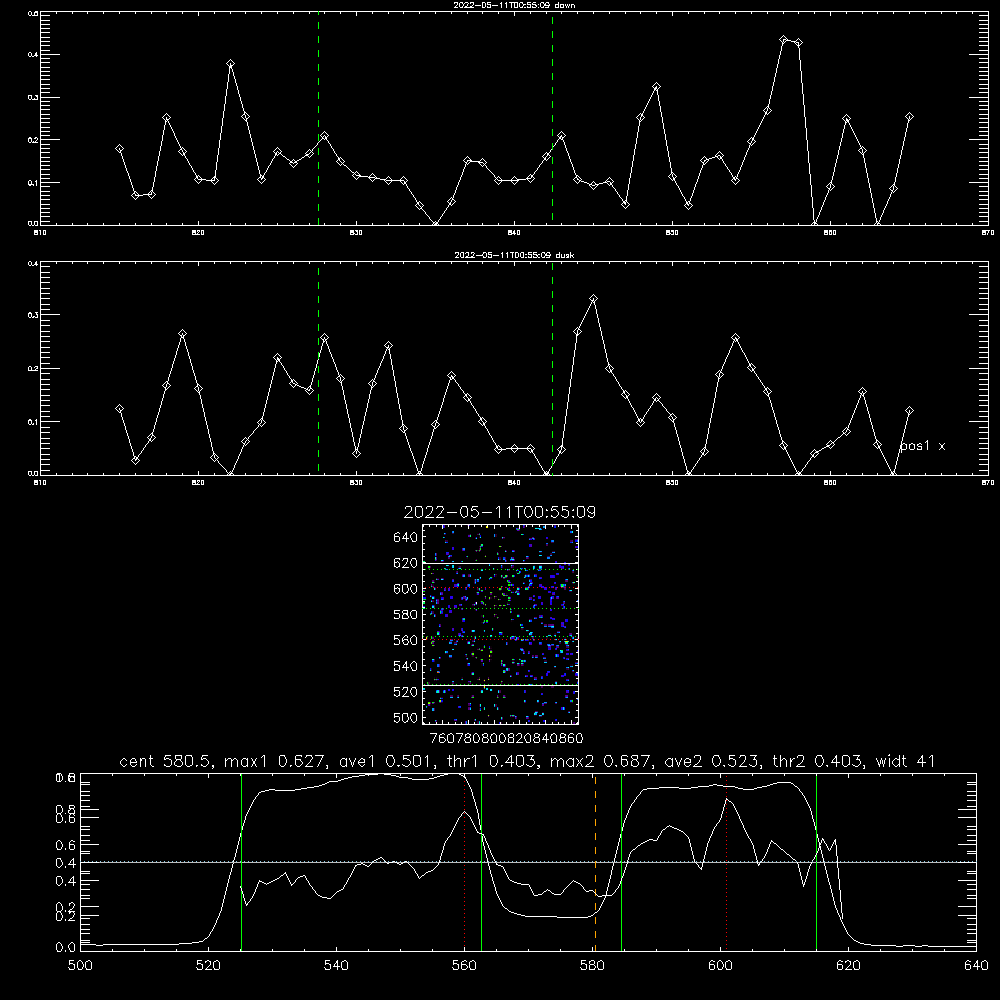Click the '520' x-axis label of bottom plot

208,966
